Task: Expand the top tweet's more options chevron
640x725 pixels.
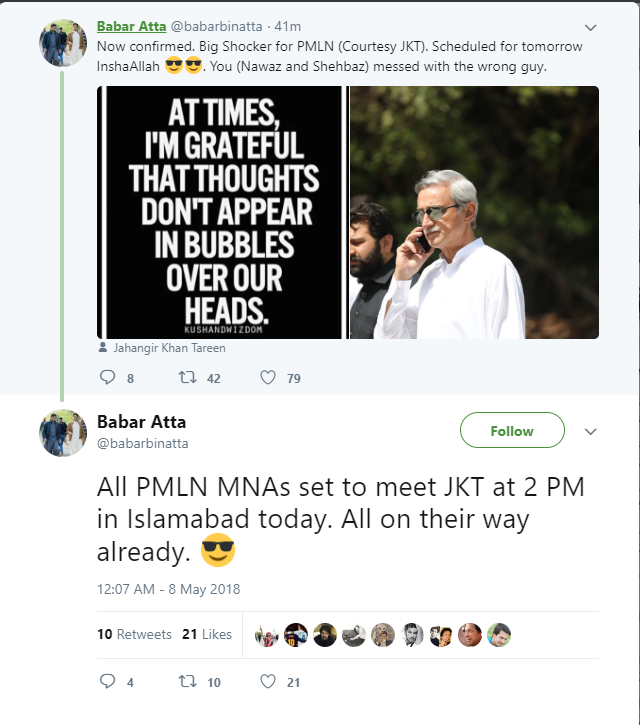Action: click(x=590, y=27)
